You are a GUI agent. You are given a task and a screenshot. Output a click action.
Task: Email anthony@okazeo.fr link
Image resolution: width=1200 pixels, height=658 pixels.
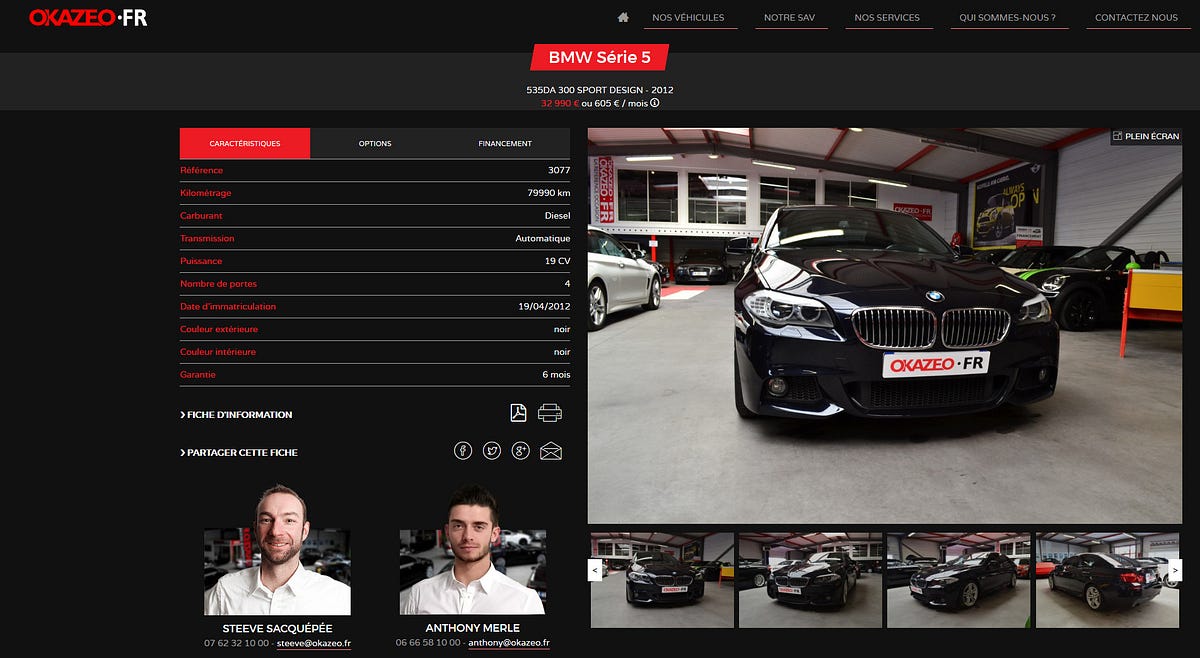tap(509, 643)
